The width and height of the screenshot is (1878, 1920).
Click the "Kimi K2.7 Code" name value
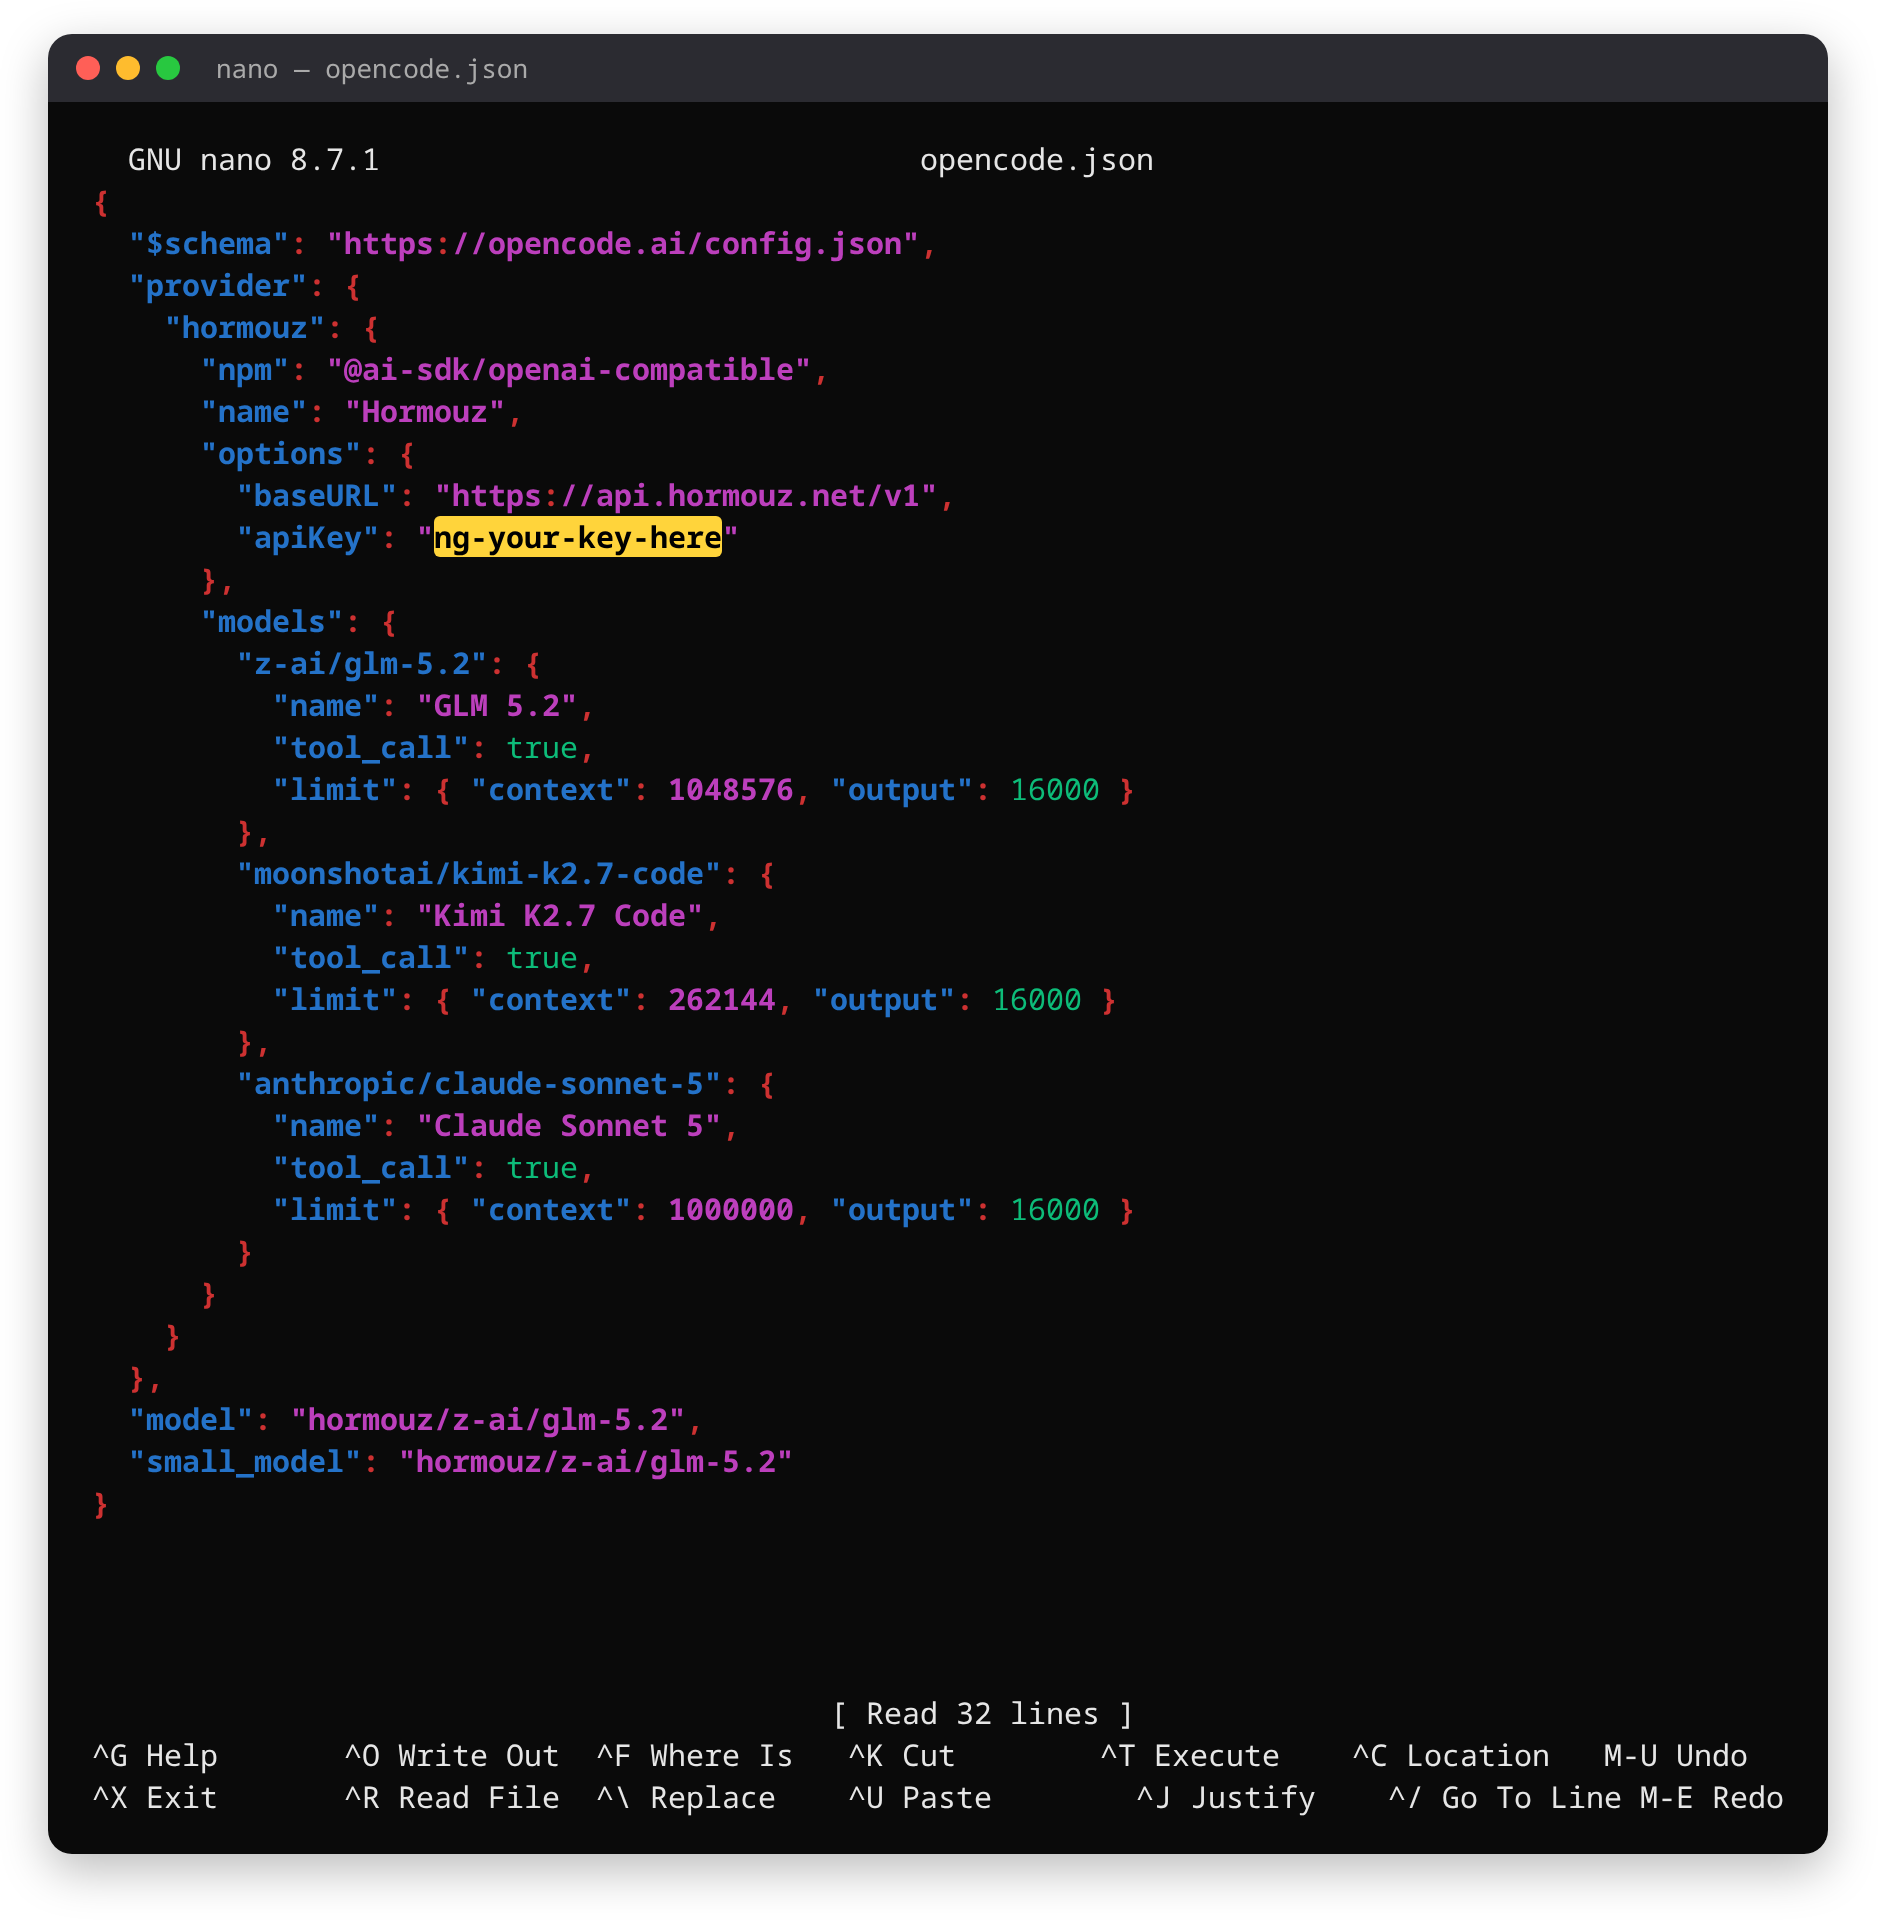point(559,915)
